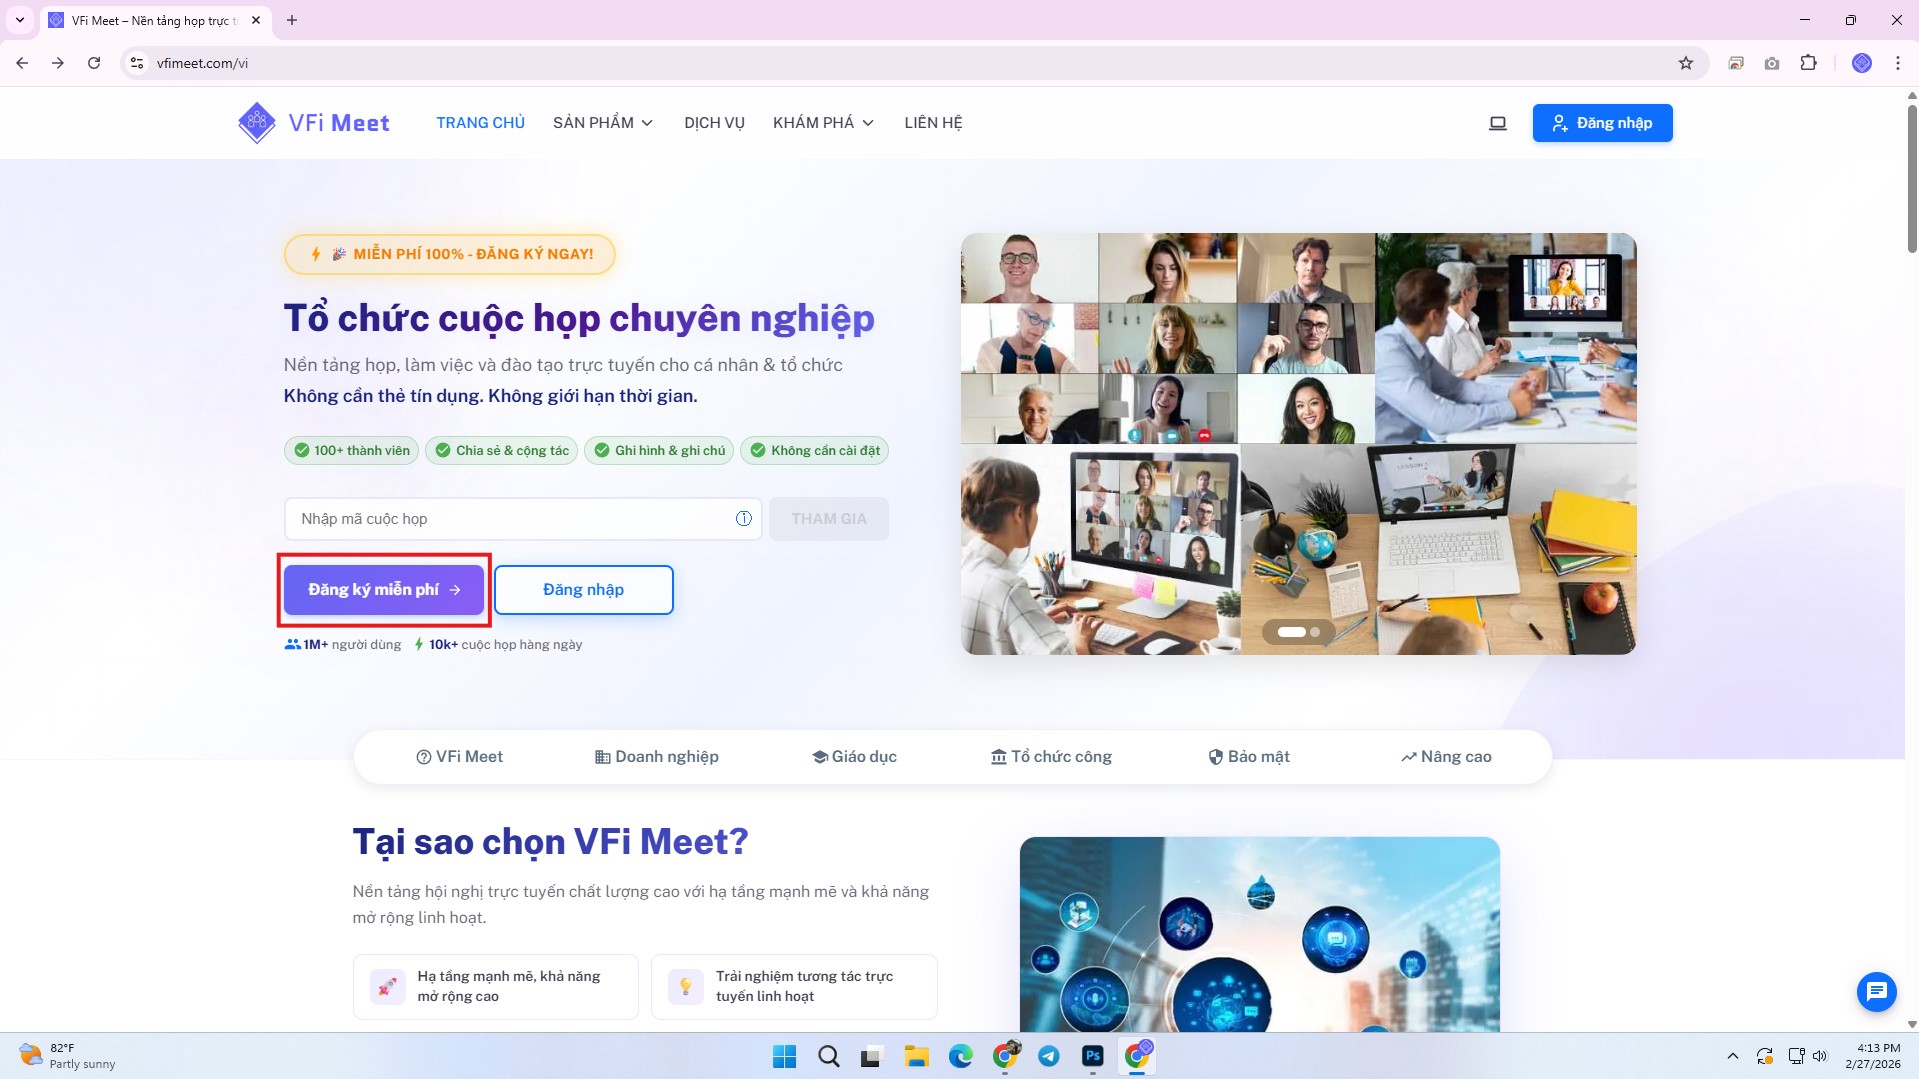Switch to the second carousel slide dot
Image resolution: width=1919 pixels, height=1079 pixels.
pos(1315,632)
